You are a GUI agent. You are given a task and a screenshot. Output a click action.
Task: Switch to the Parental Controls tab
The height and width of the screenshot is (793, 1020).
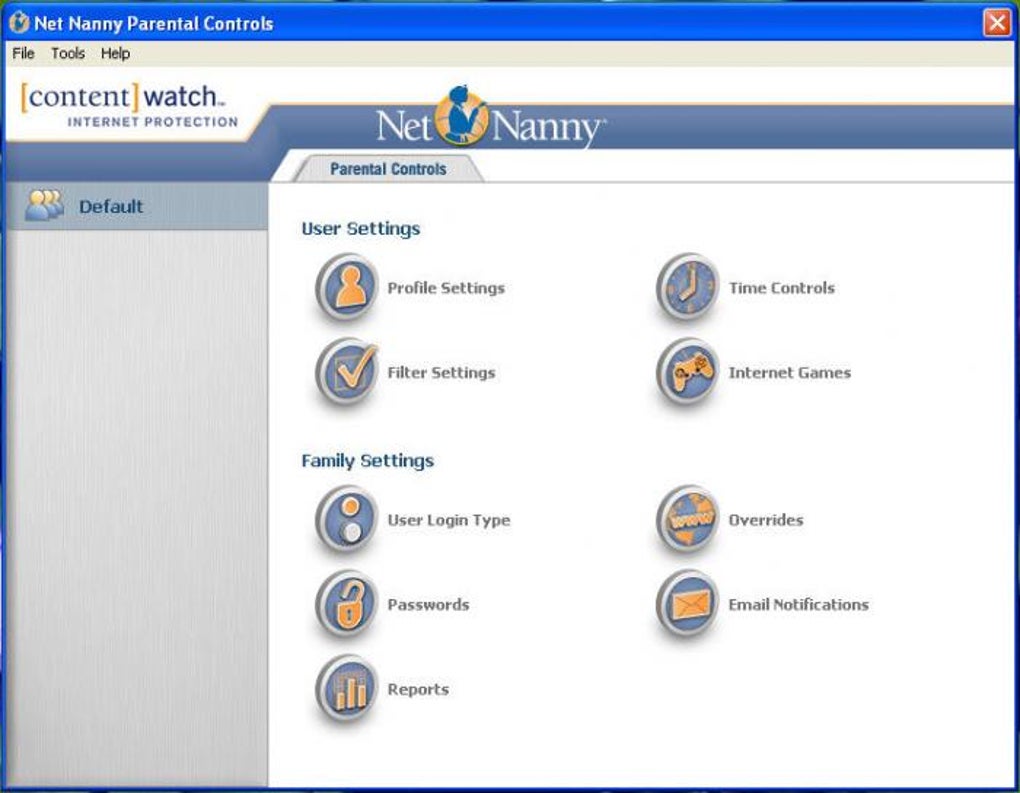388,169
